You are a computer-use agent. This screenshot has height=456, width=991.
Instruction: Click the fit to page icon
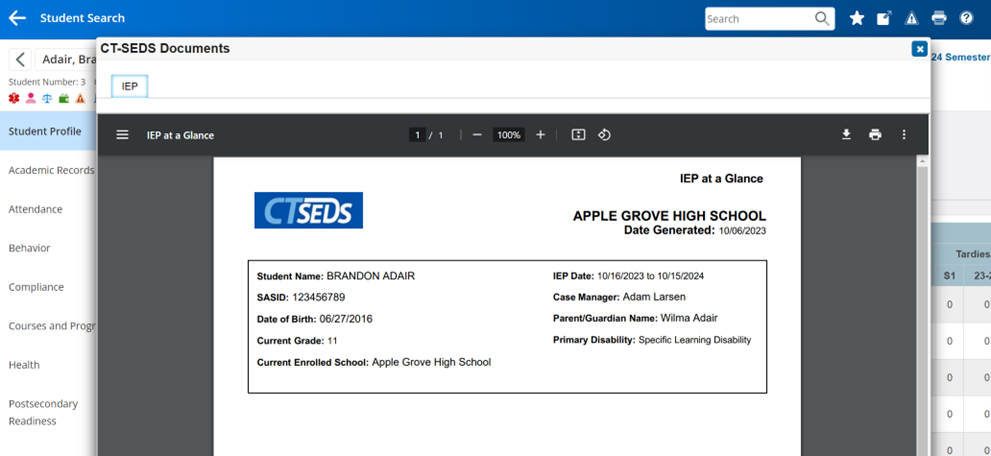[x=578, y=135]
